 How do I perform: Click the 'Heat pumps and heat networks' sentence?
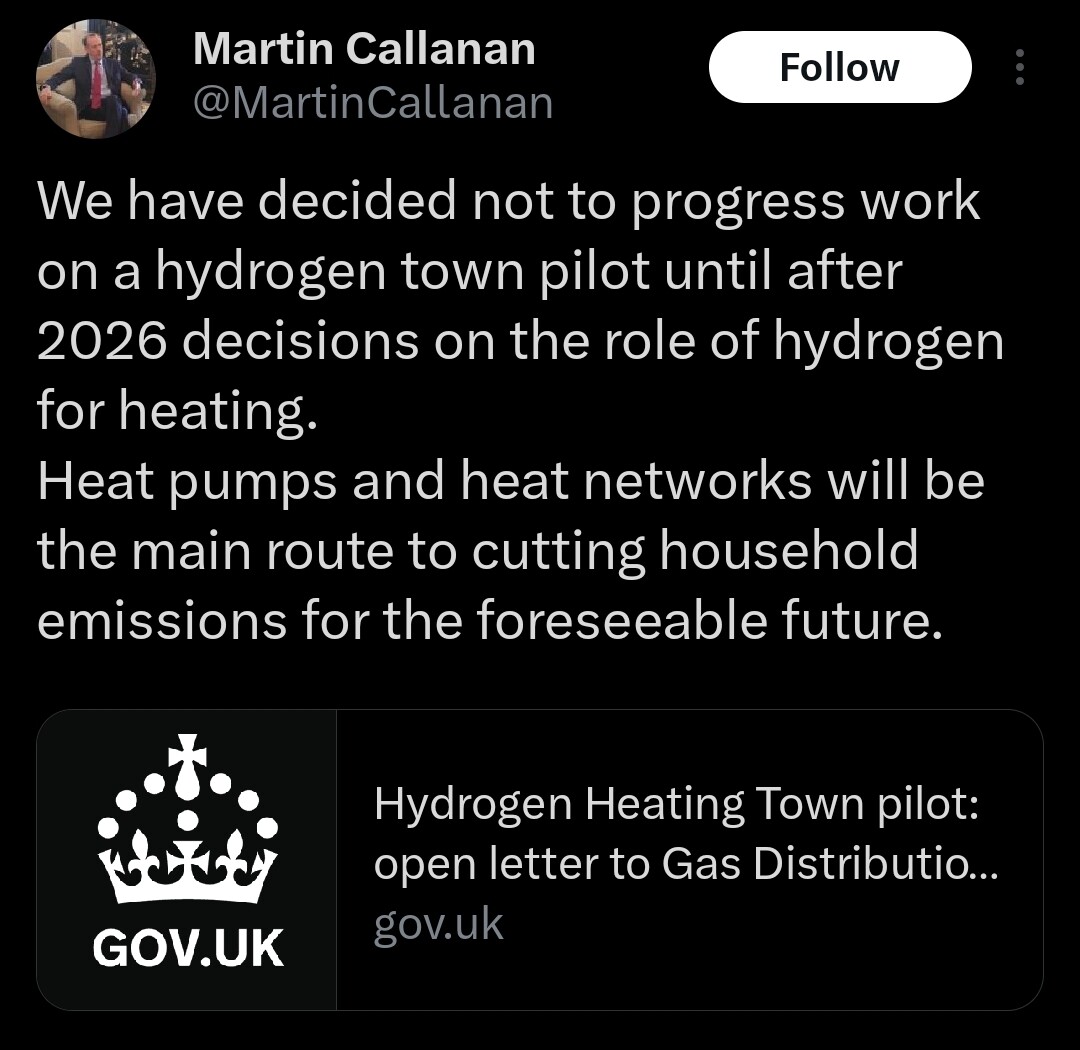[x=511, y=481]
